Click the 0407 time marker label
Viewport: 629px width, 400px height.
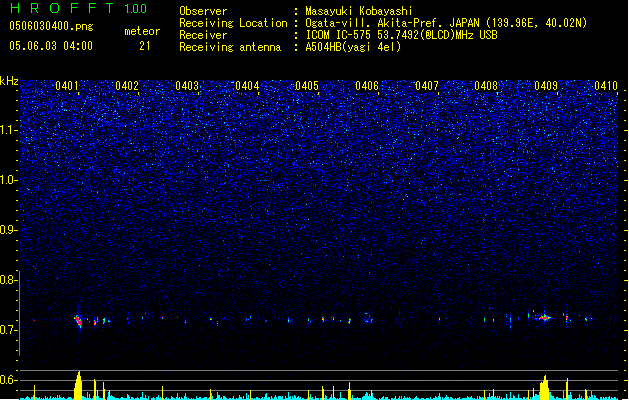click(x=427, y=86)
